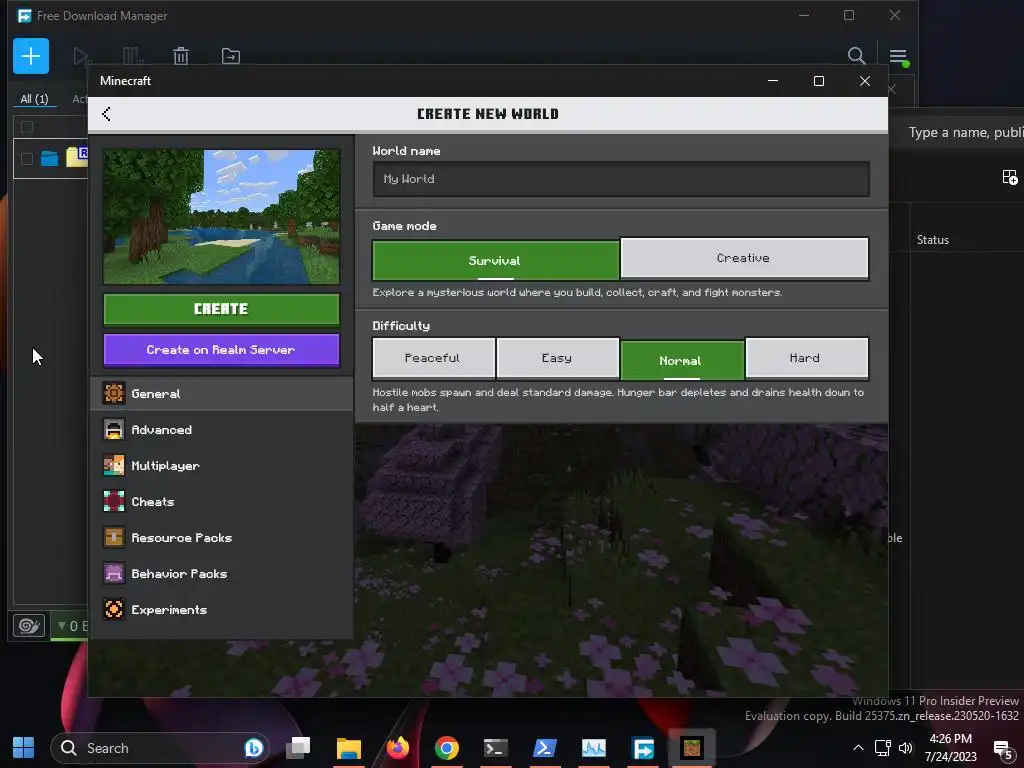Open the Multiplayer settings section

pyautogui.click(x=221, y=466)
